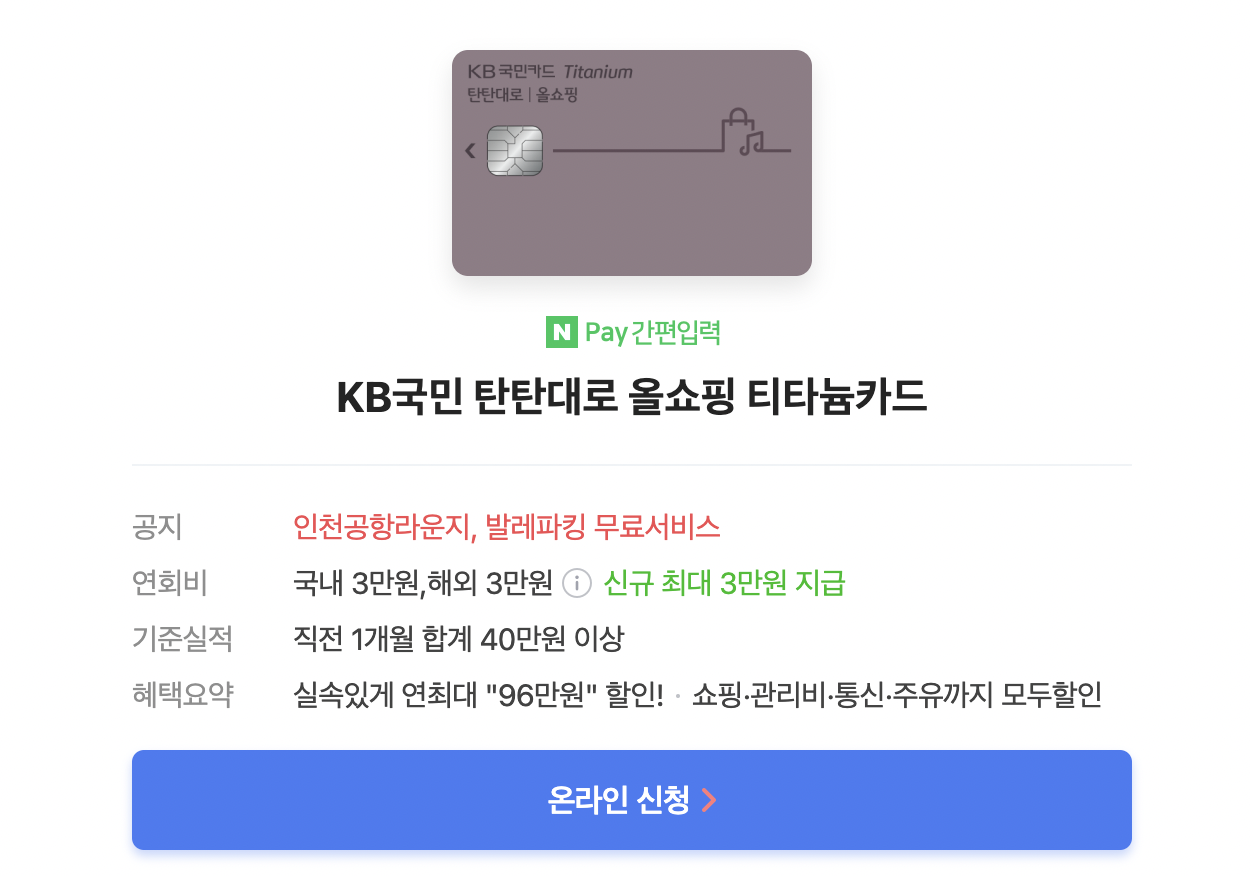Click the music note icon on the card
Viewport: 1250px width, 876px height.
coord(752,142)
